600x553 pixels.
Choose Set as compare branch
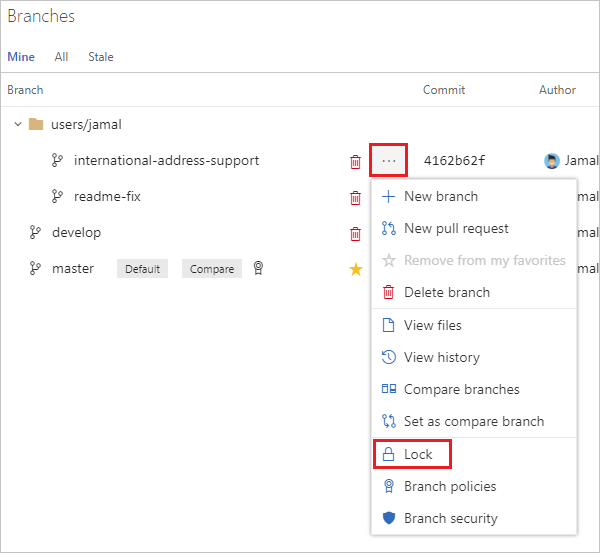point(473,421)
